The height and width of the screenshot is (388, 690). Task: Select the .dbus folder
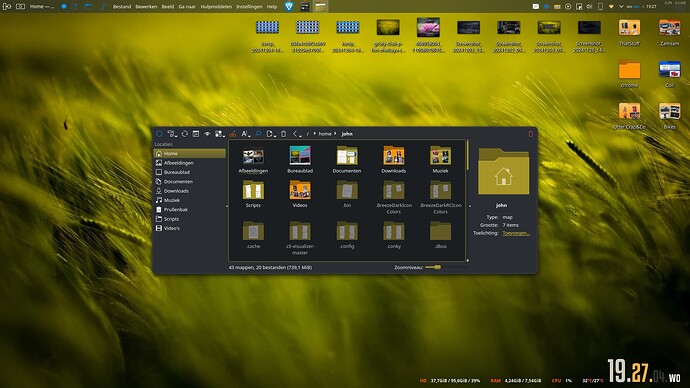click(440, 231)
